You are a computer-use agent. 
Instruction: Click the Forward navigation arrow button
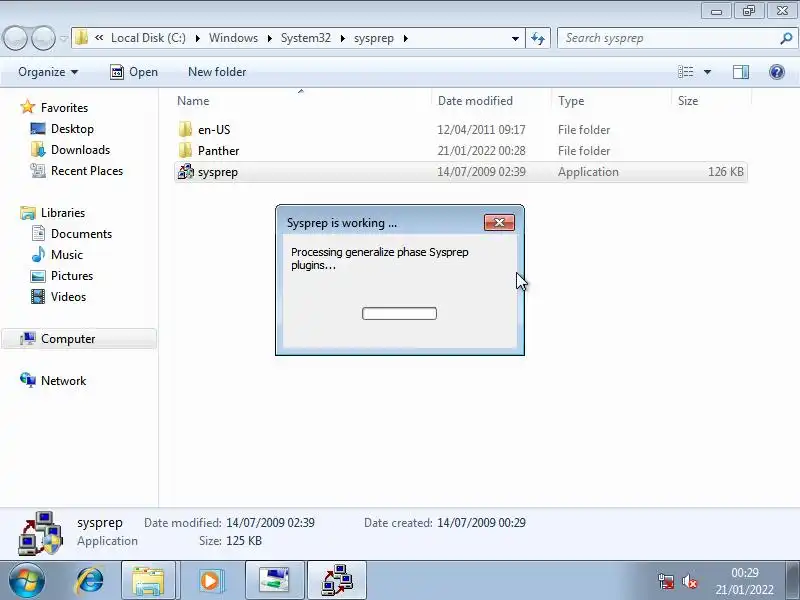pyautogui.click(x=43, y=38)
